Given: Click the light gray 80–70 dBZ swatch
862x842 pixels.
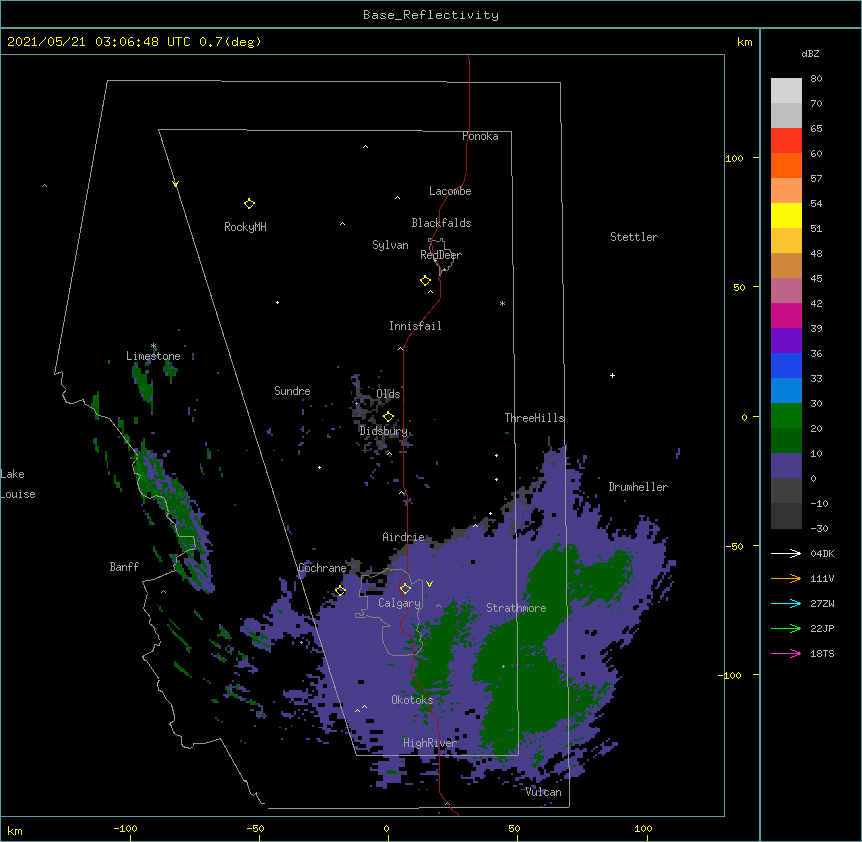Looking at the screenshot, I should [786, 91].
